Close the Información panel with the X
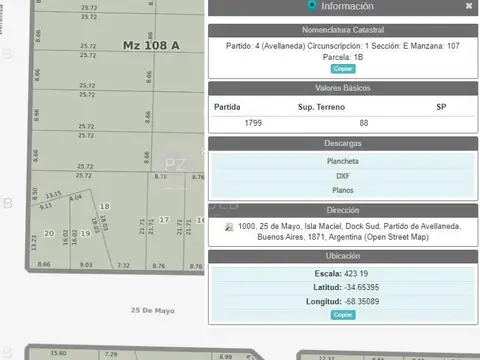 469,6
